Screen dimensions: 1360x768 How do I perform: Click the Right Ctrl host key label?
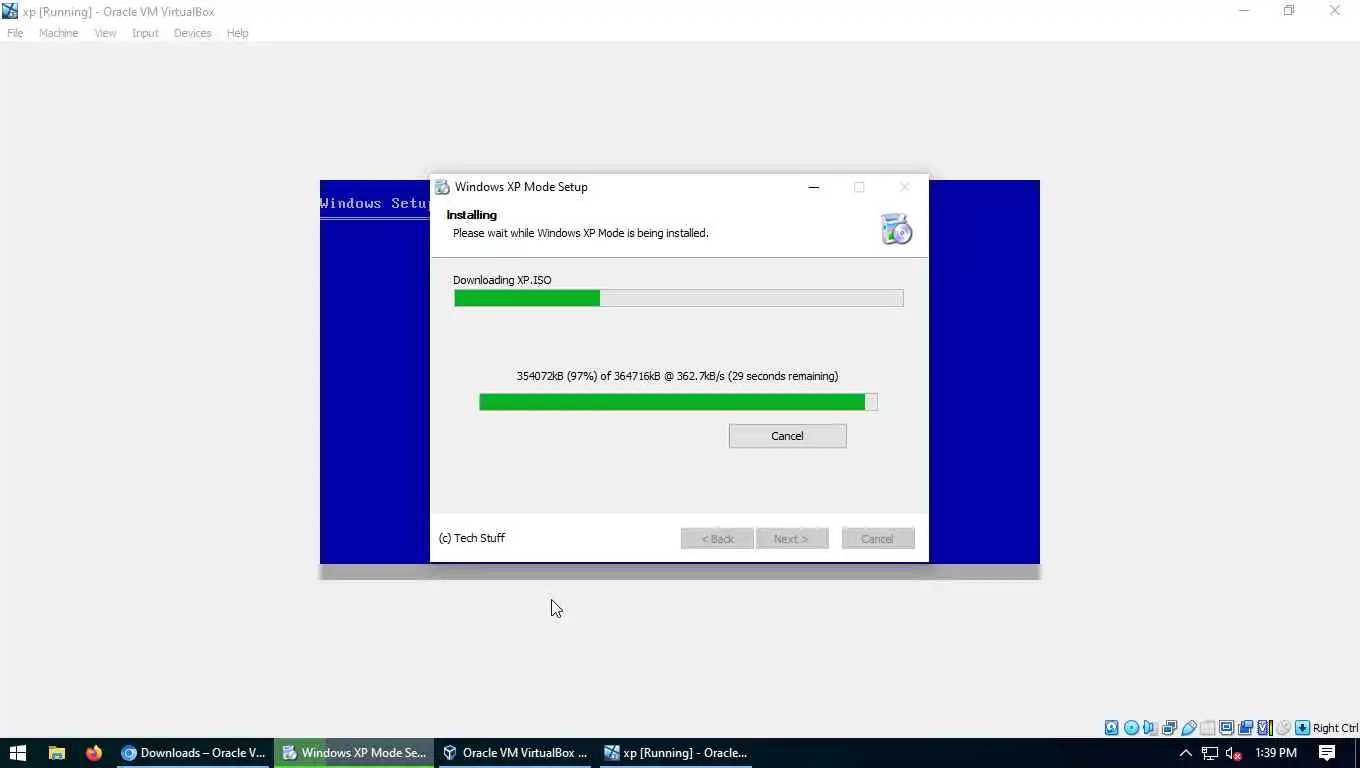pos(1336,728)
